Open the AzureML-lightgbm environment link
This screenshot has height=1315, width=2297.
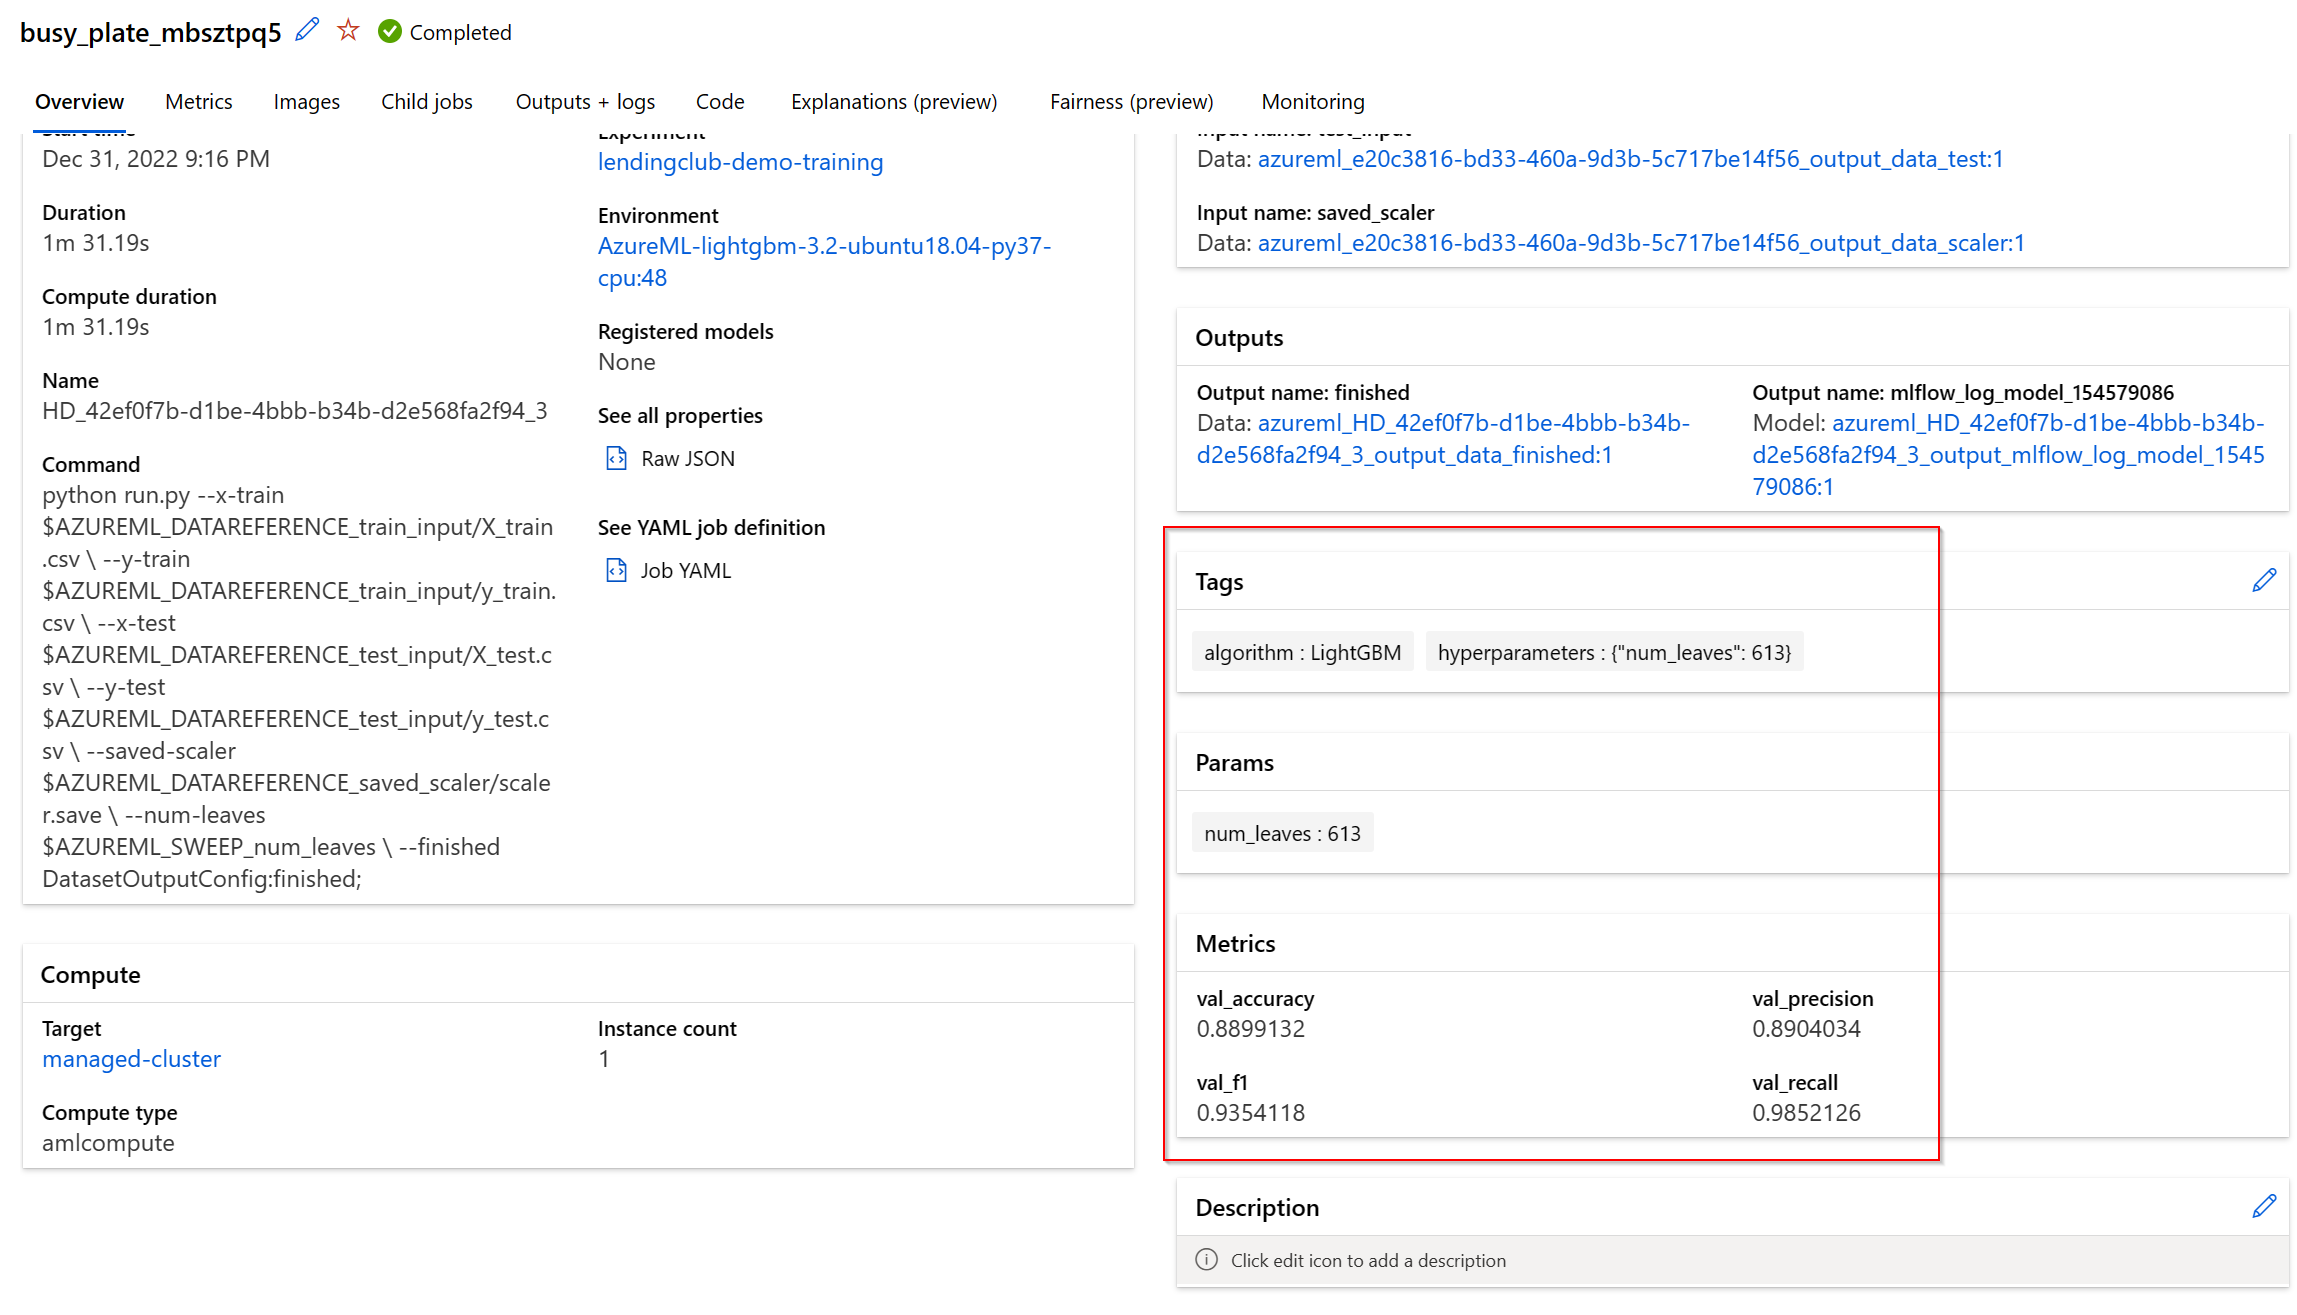point(823,246)
